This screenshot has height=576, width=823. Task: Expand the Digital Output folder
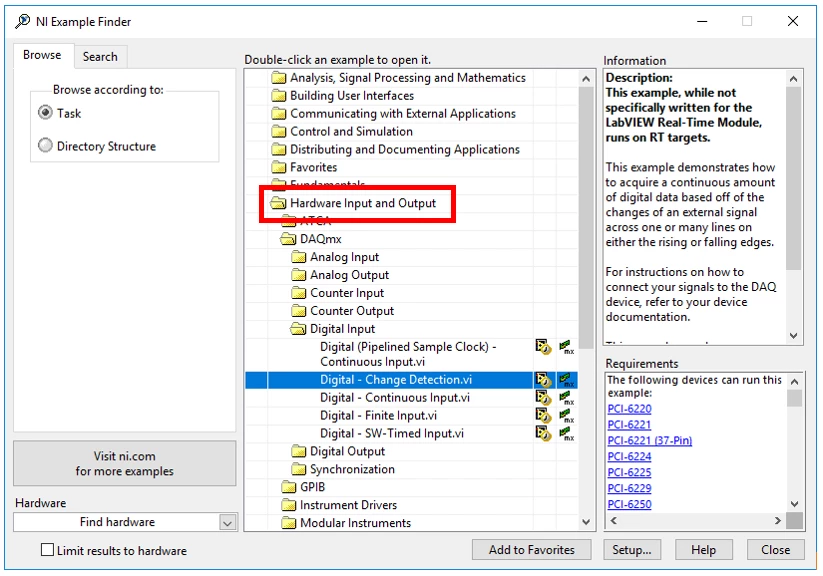click(x=299, y=452)
